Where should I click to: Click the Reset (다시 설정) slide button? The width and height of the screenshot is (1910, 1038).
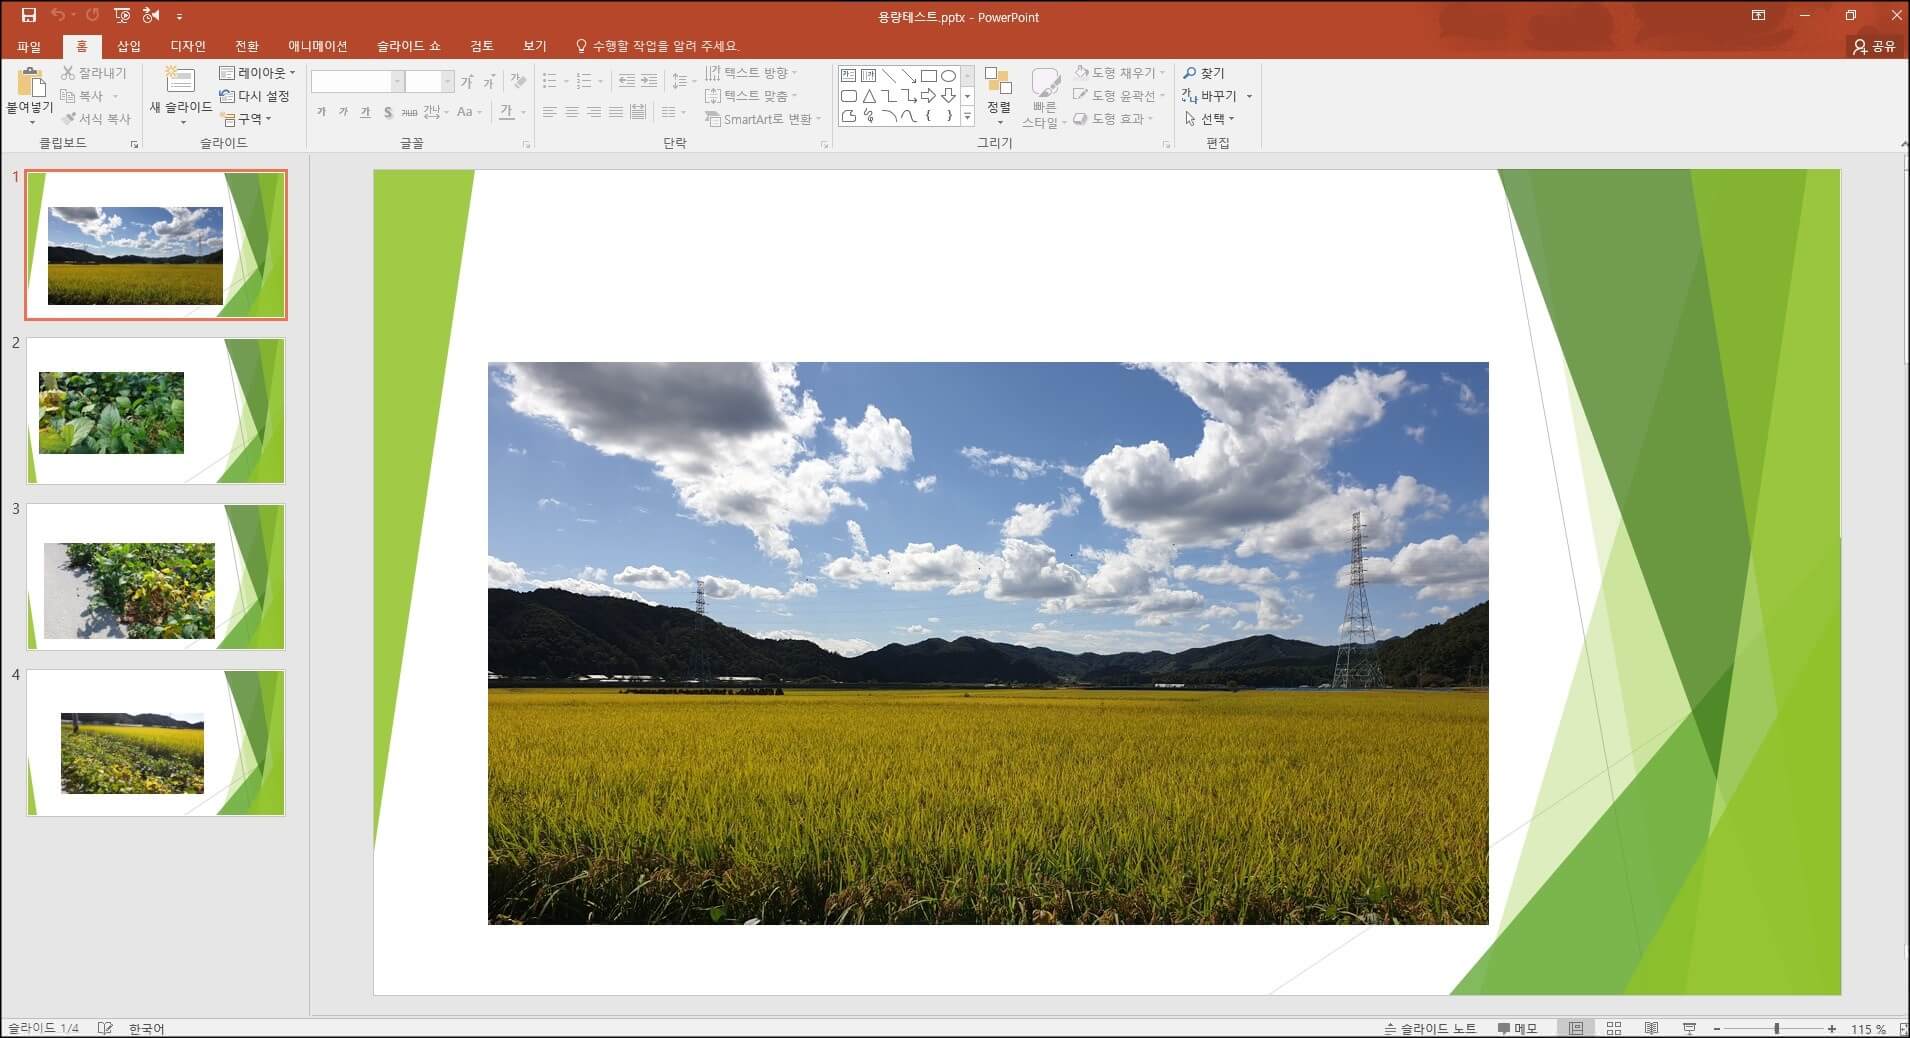click(255, 96)
